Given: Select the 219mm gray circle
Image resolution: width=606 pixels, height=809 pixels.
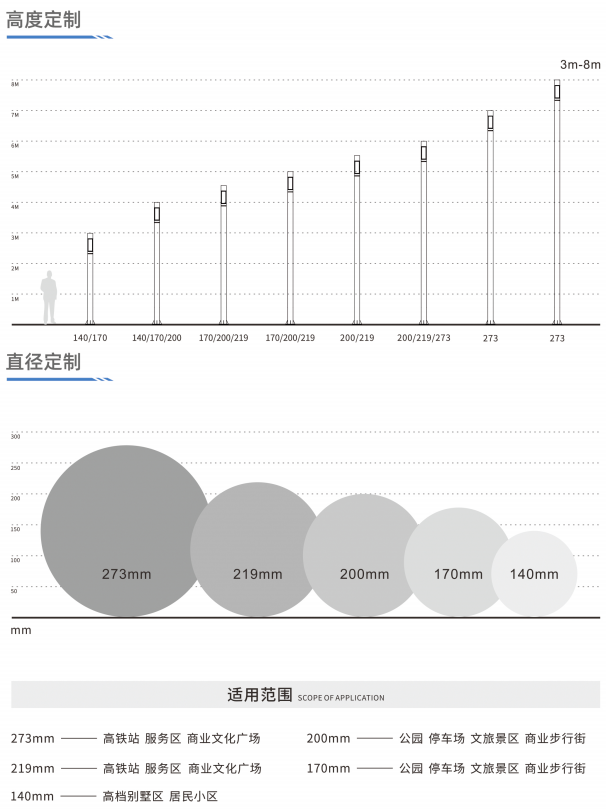Looking at the screenshot, I should pos(257,549).
